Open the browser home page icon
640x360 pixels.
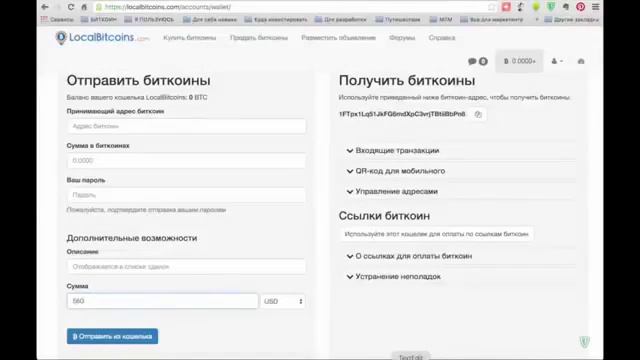point(84,7)
